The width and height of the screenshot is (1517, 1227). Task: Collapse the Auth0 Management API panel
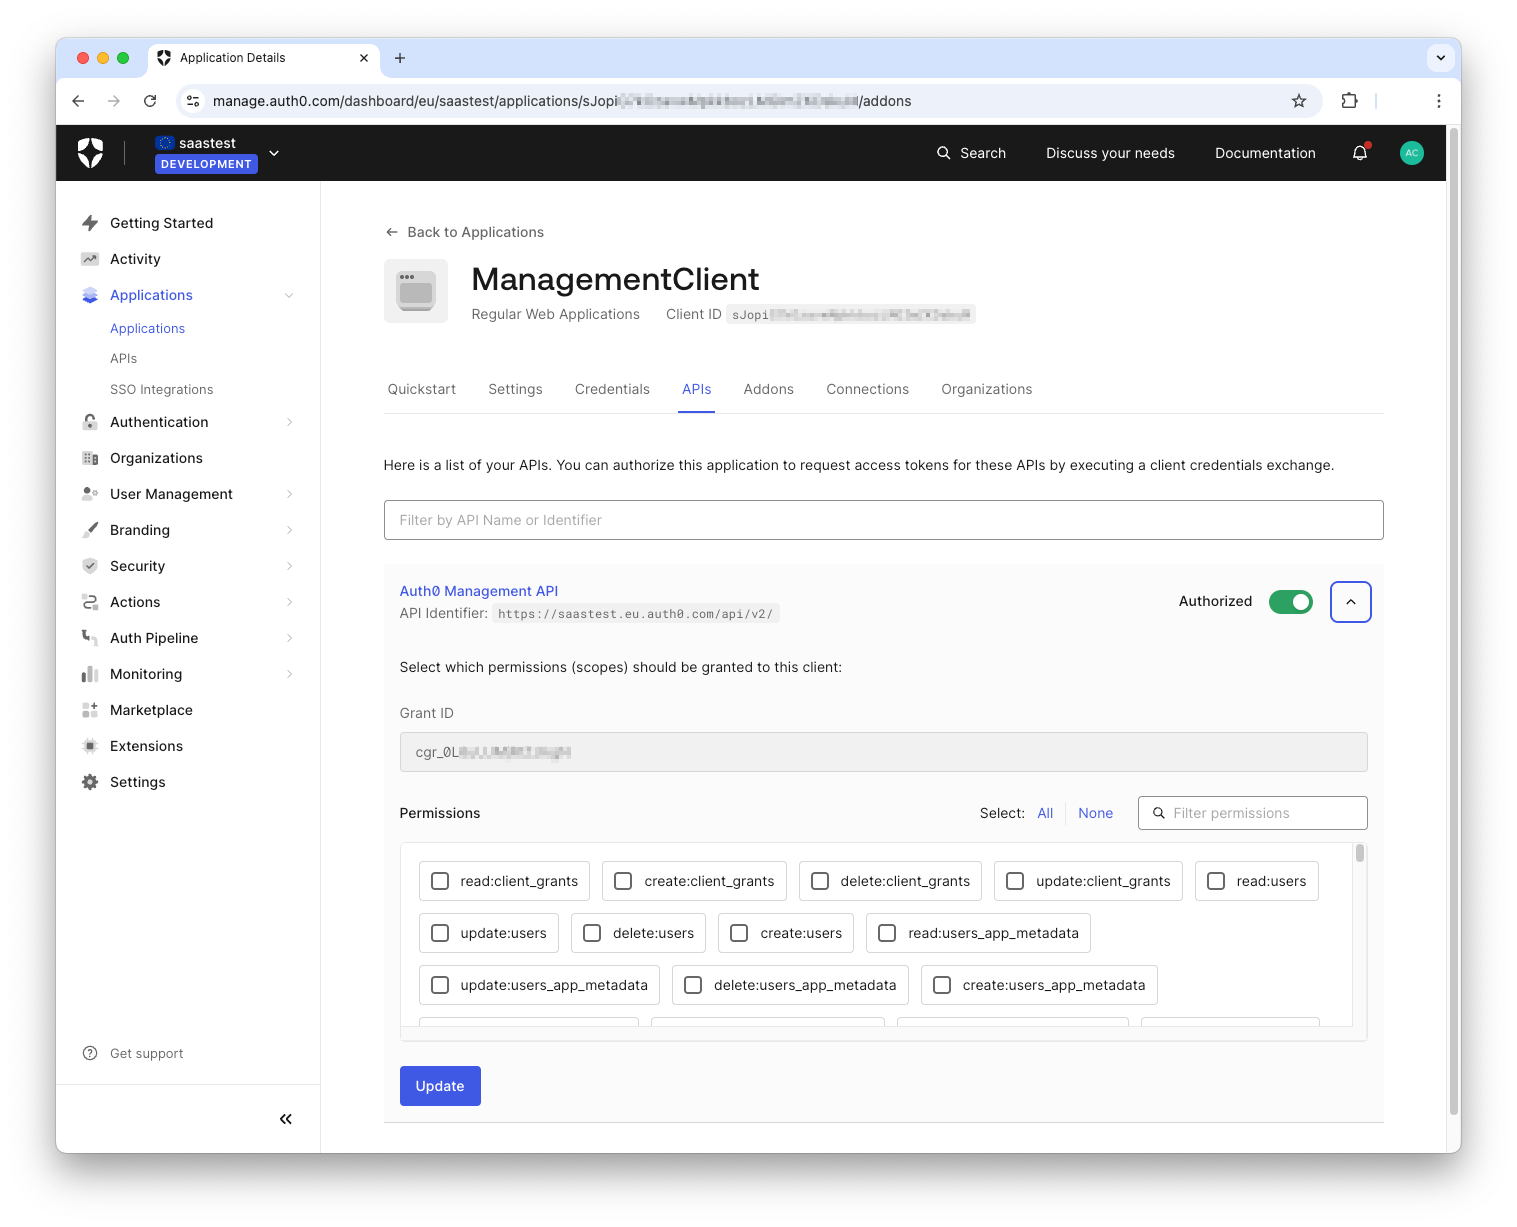(1350, 602)
